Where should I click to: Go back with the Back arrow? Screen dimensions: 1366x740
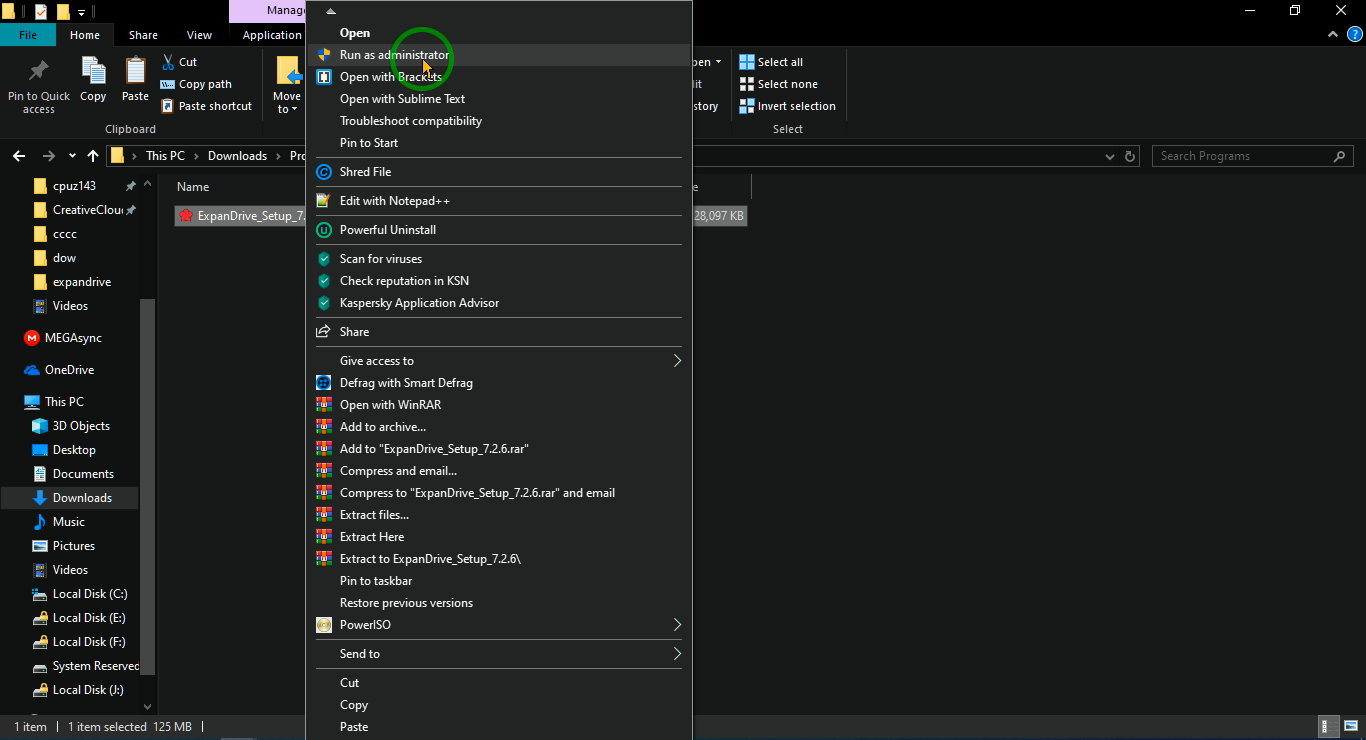(x=19, y=156)
